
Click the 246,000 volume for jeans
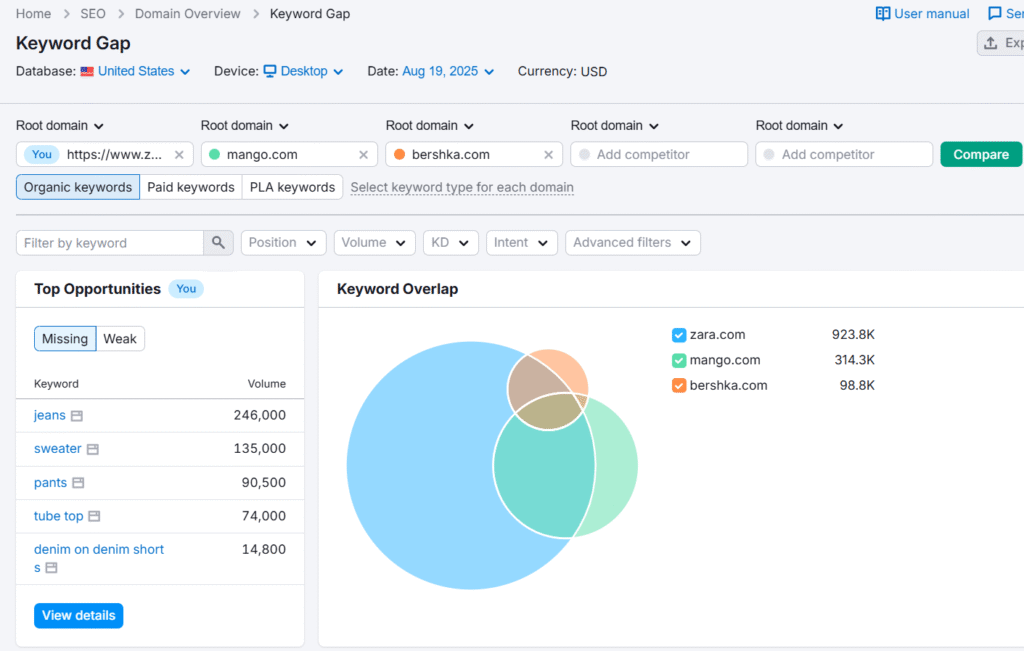(260, 415)
